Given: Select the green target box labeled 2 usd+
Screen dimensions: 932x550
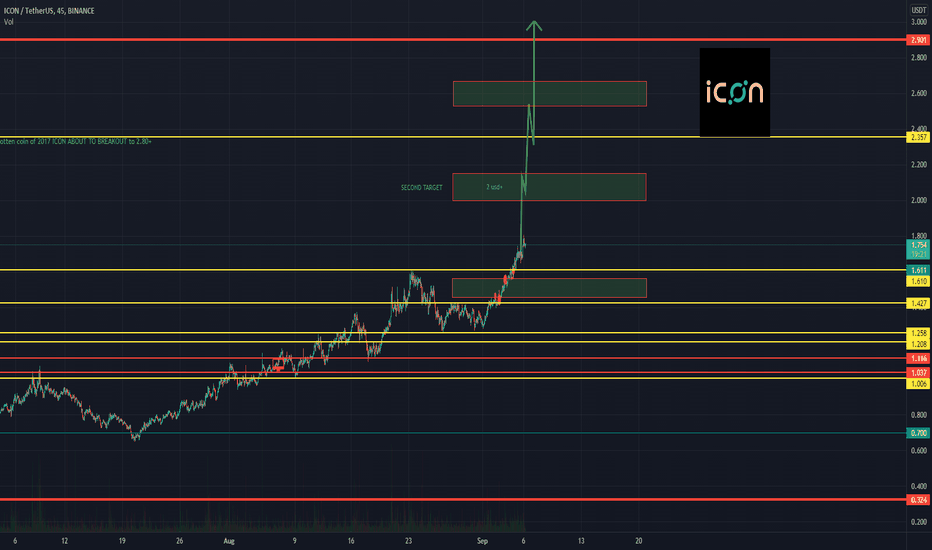Looking at the screenshot, I should pyautogui.click(x=549, y=187).
